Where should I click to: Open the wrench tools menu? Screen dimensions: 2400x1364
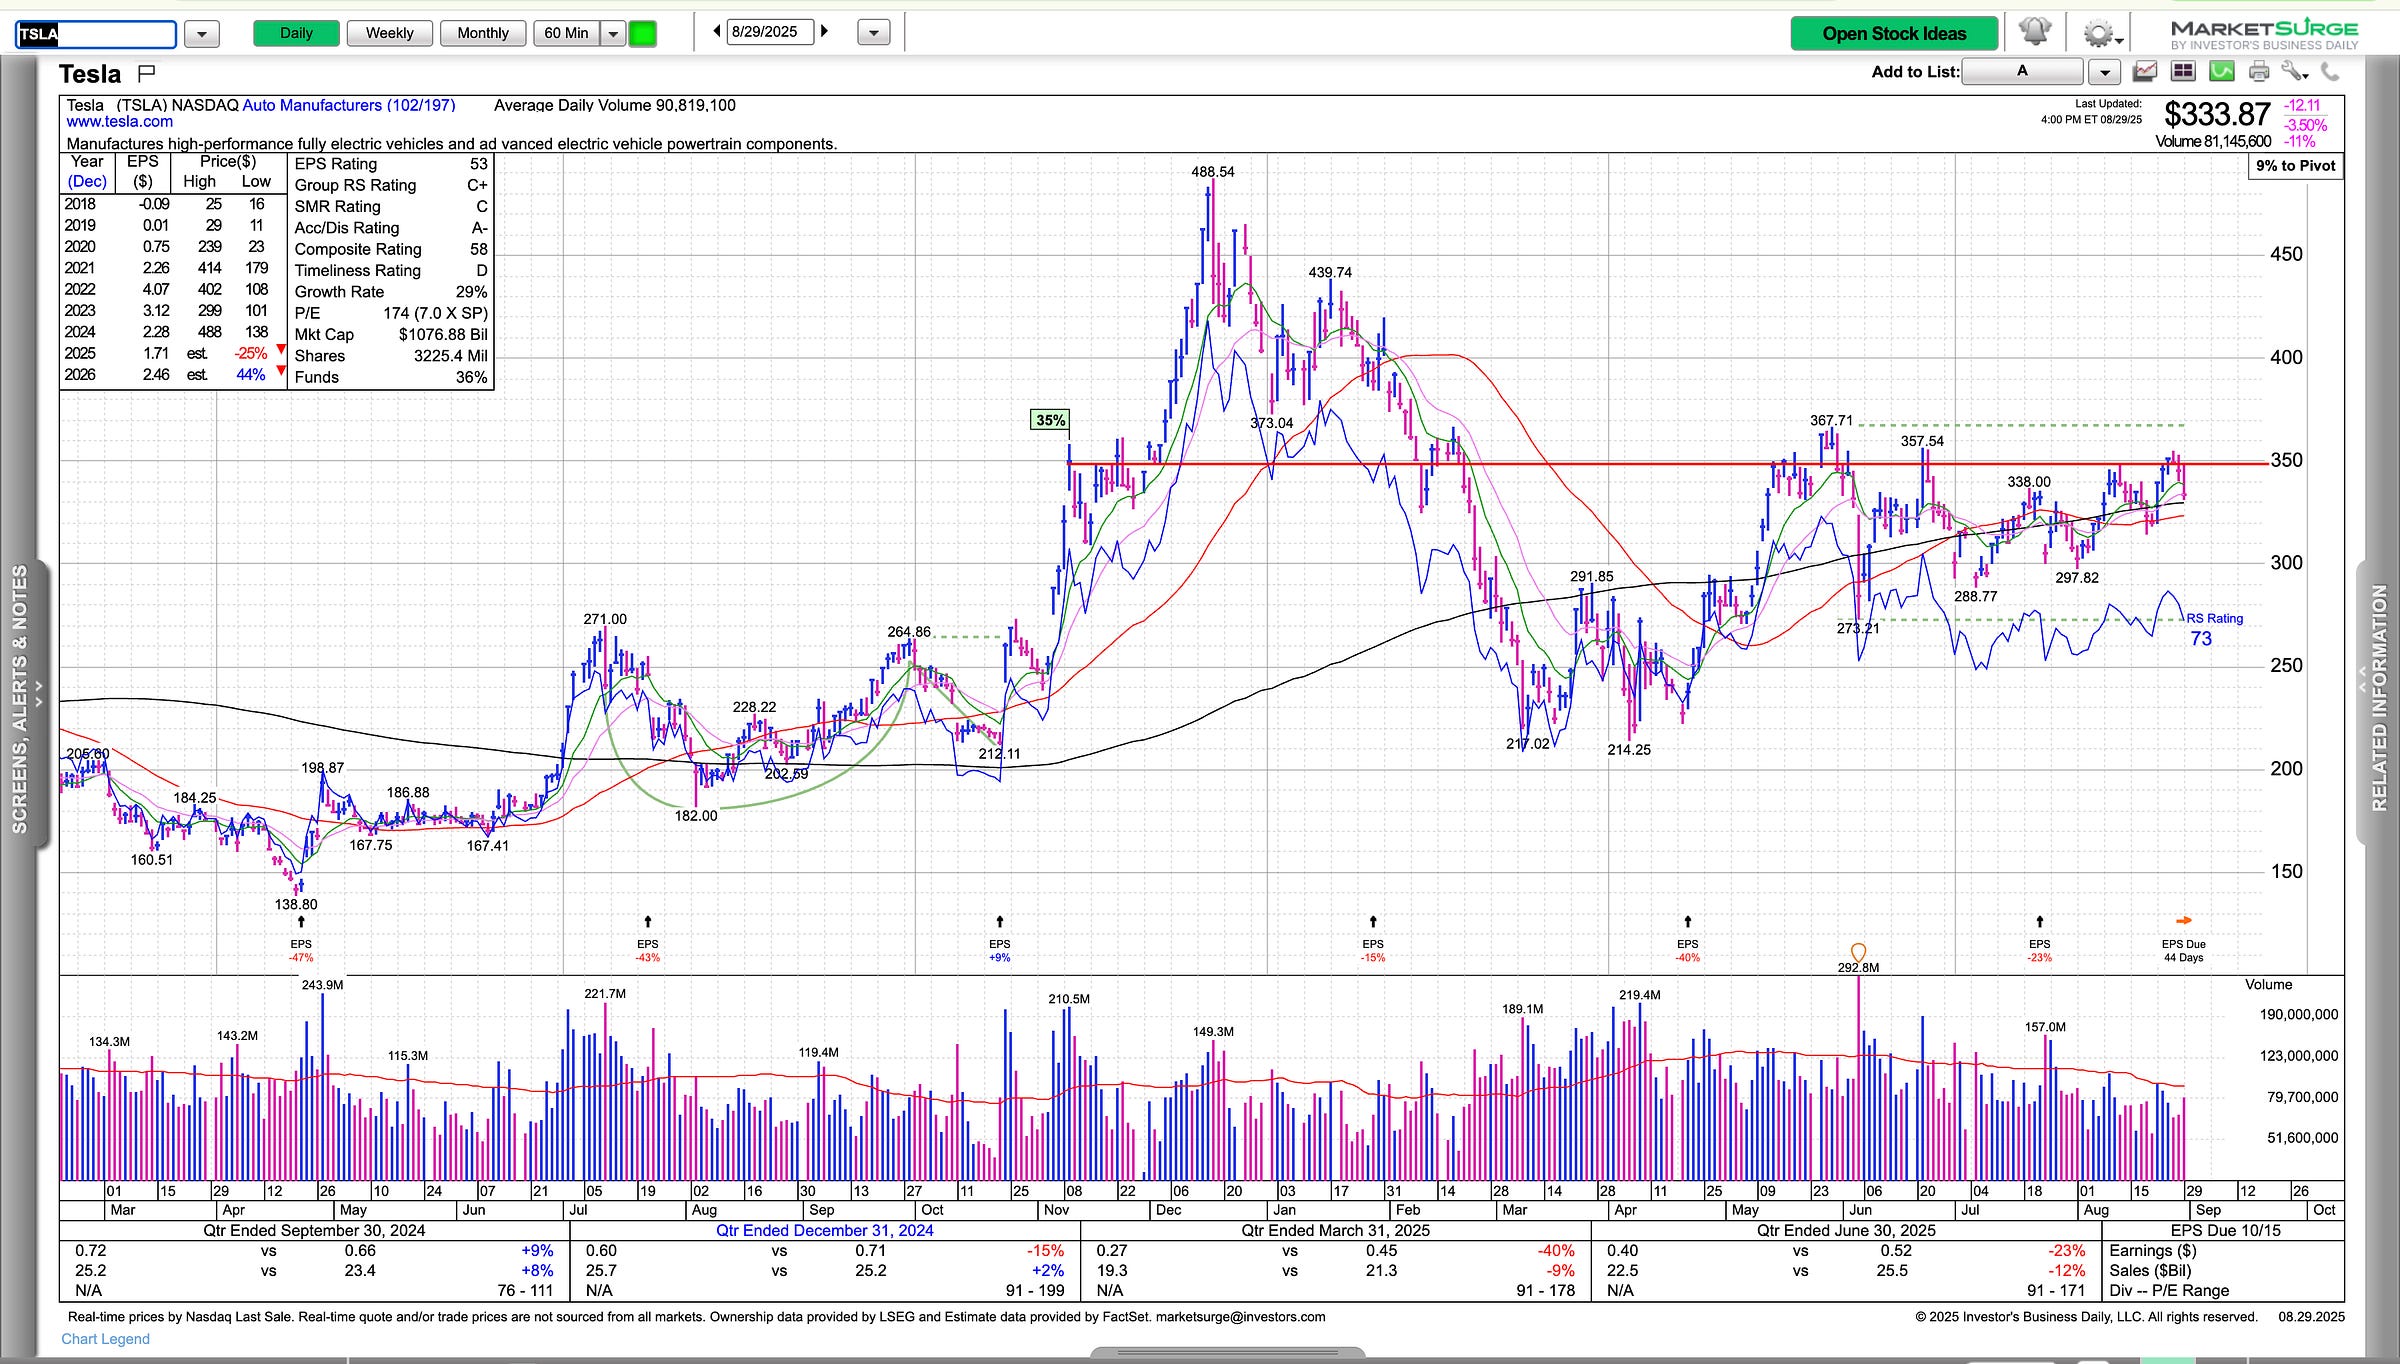(x=2294, y=72)
